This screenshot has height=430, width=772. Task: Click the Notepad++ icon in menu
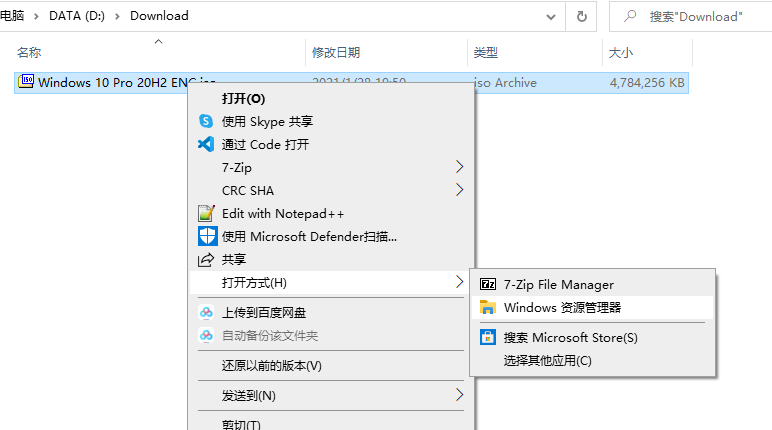206,213
